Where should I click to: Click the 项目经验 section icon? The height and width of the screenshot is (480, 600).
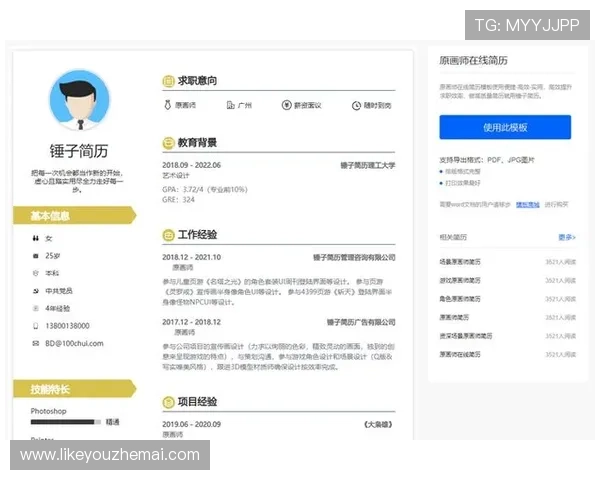[168, 402]
